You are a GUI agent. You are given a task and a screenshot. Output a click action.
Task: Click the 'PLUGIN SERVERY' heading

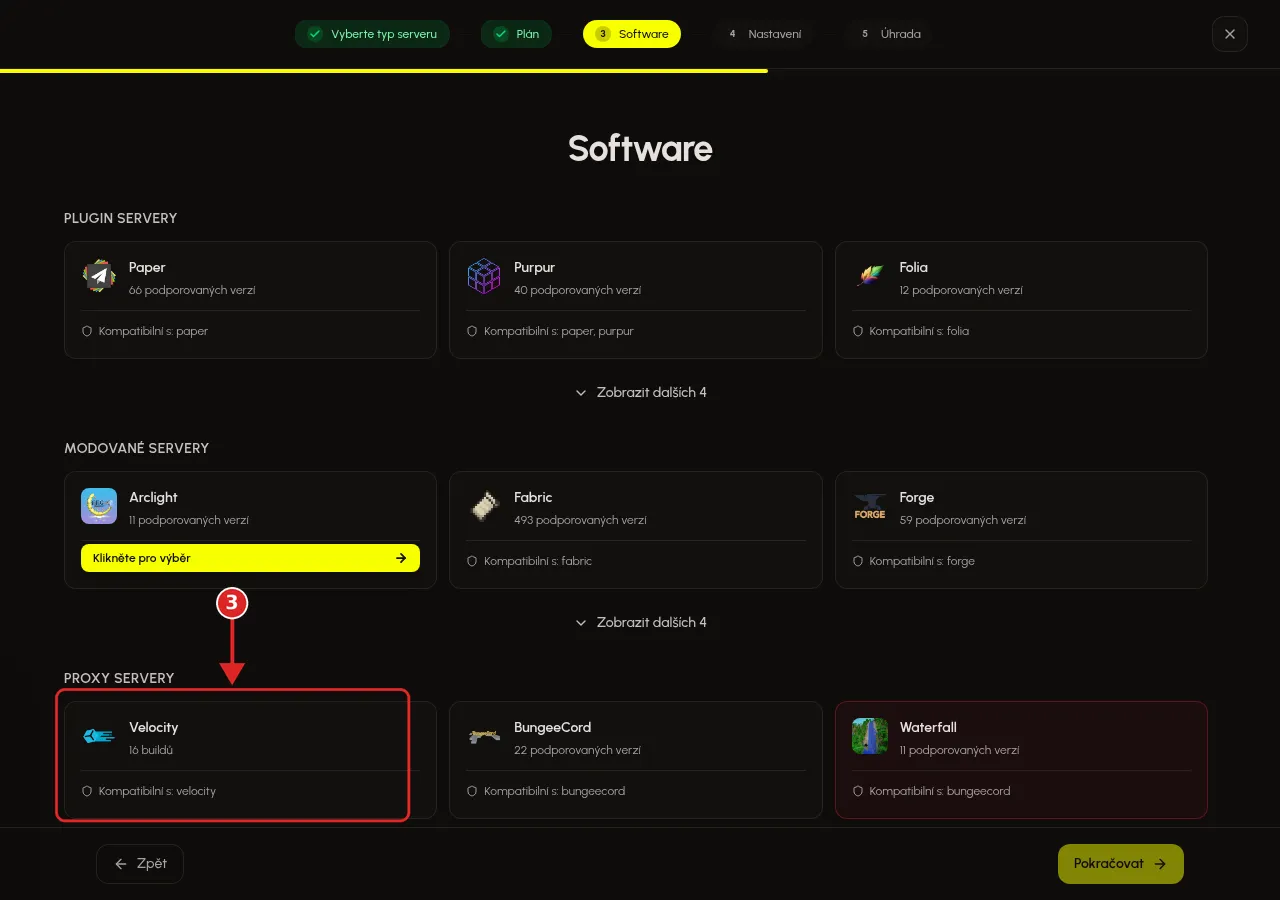(121, 218)
